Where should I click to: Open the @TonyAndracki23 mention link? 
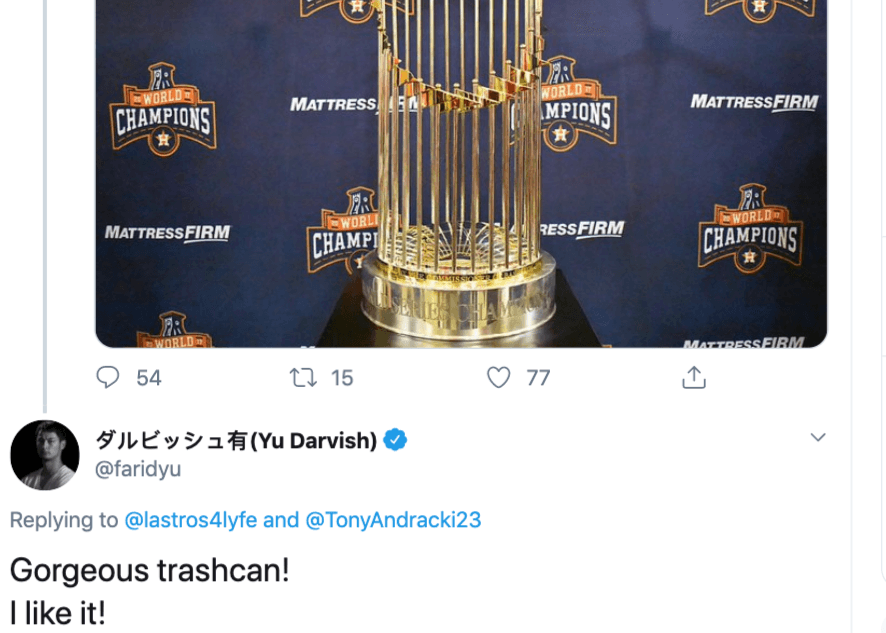[x=393, y=520]
